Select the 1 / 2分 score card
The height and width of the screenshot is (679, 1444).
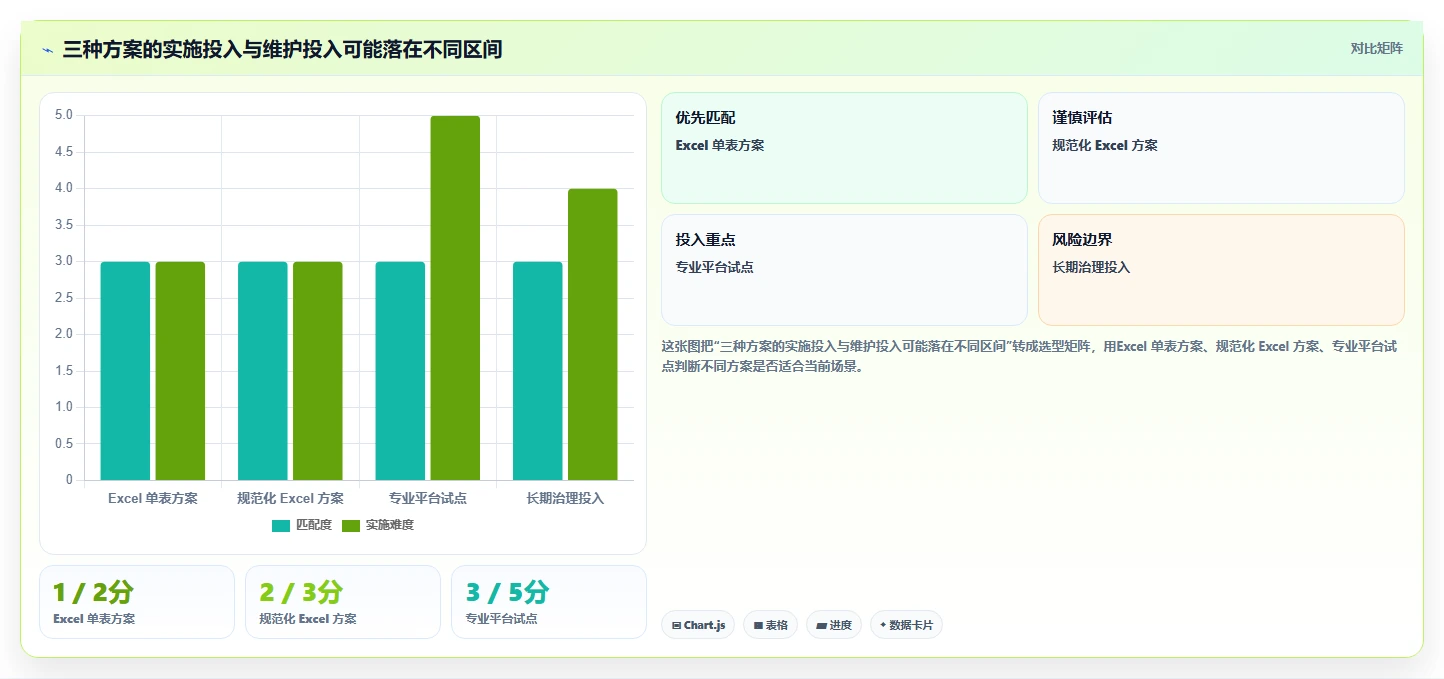(137, 601)
